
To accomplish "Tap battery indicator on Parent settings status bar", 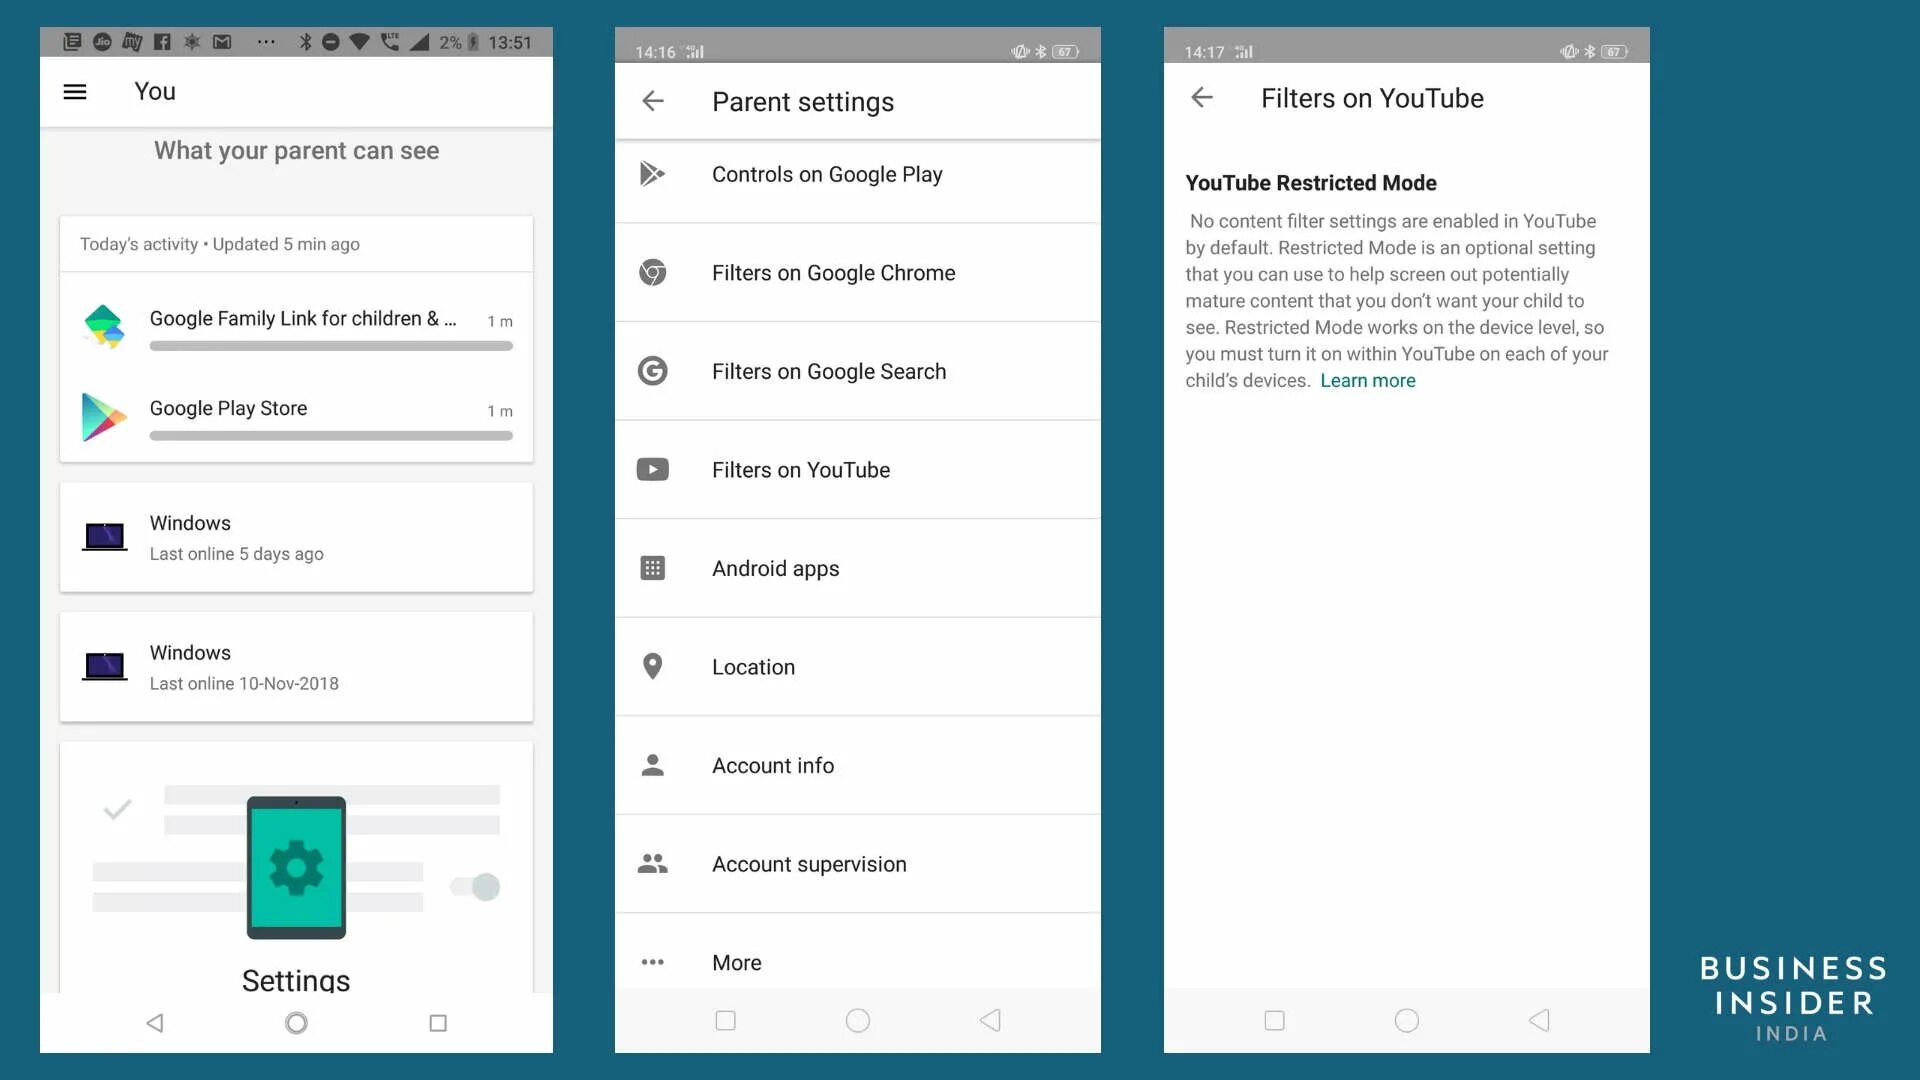I will tap(1066, 52).
